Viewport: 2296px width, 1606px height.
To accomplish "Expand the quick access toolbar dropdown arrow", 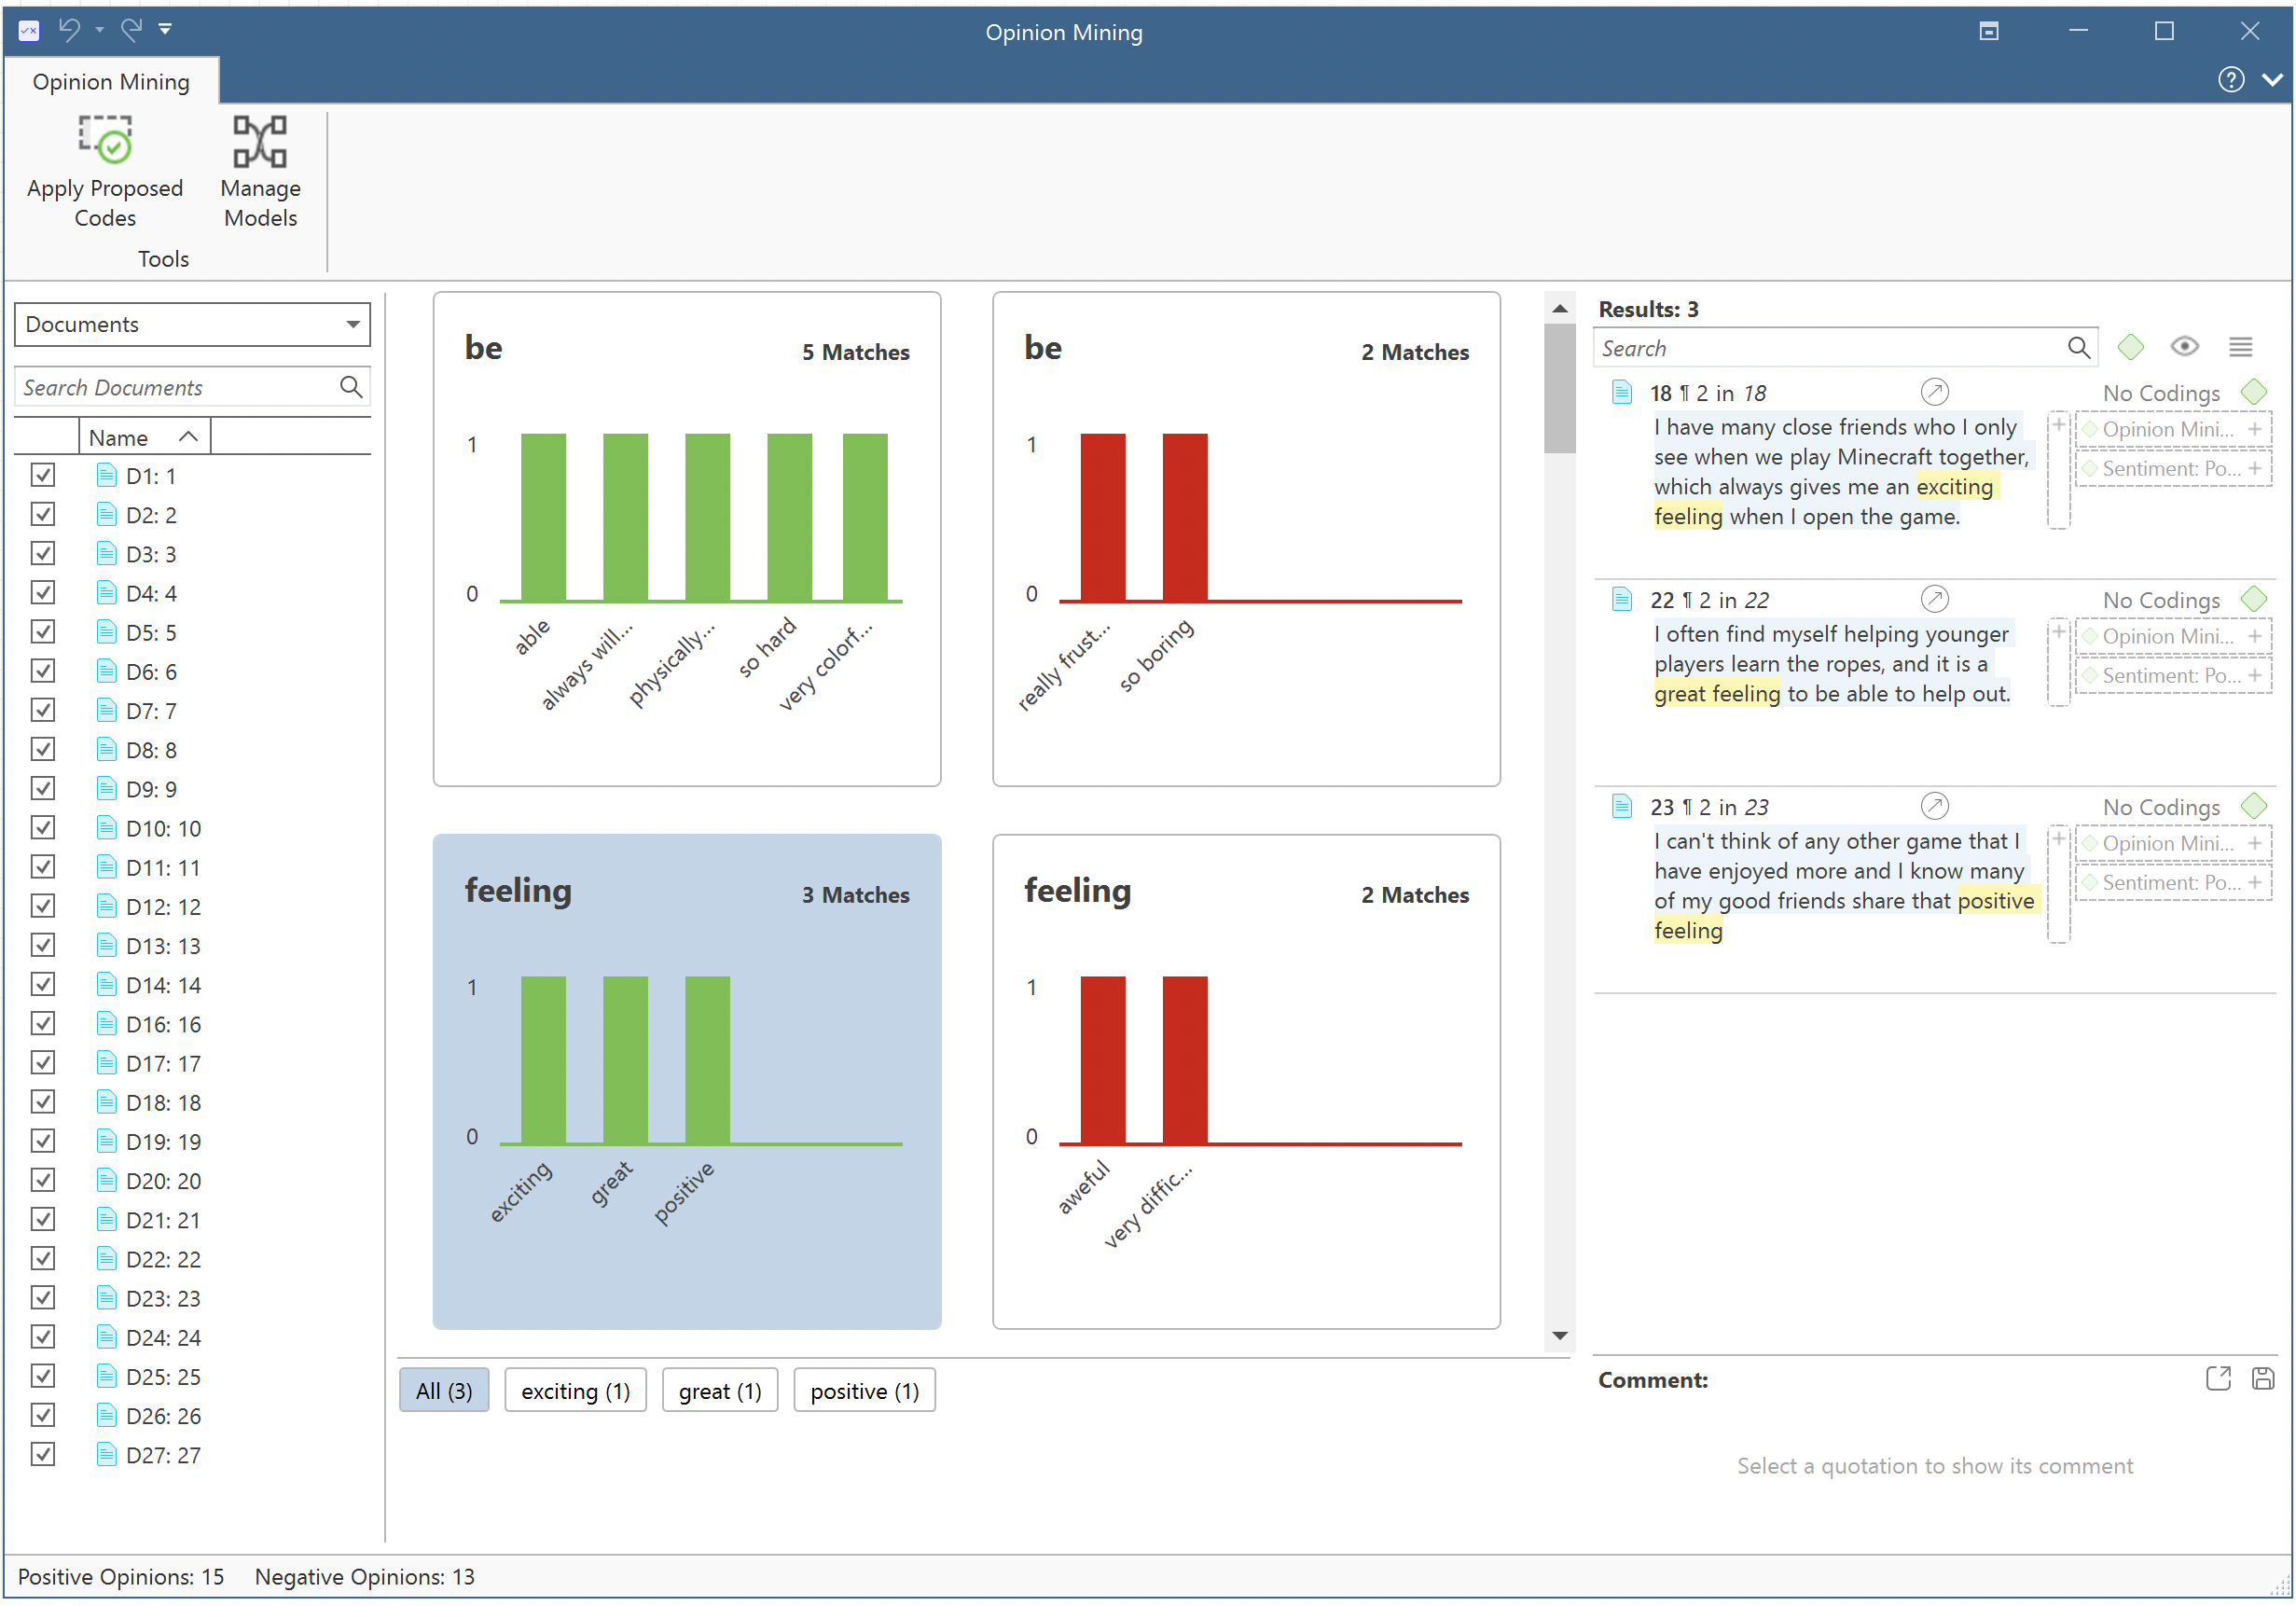I will pyautogui.click(x=165, y=30).
